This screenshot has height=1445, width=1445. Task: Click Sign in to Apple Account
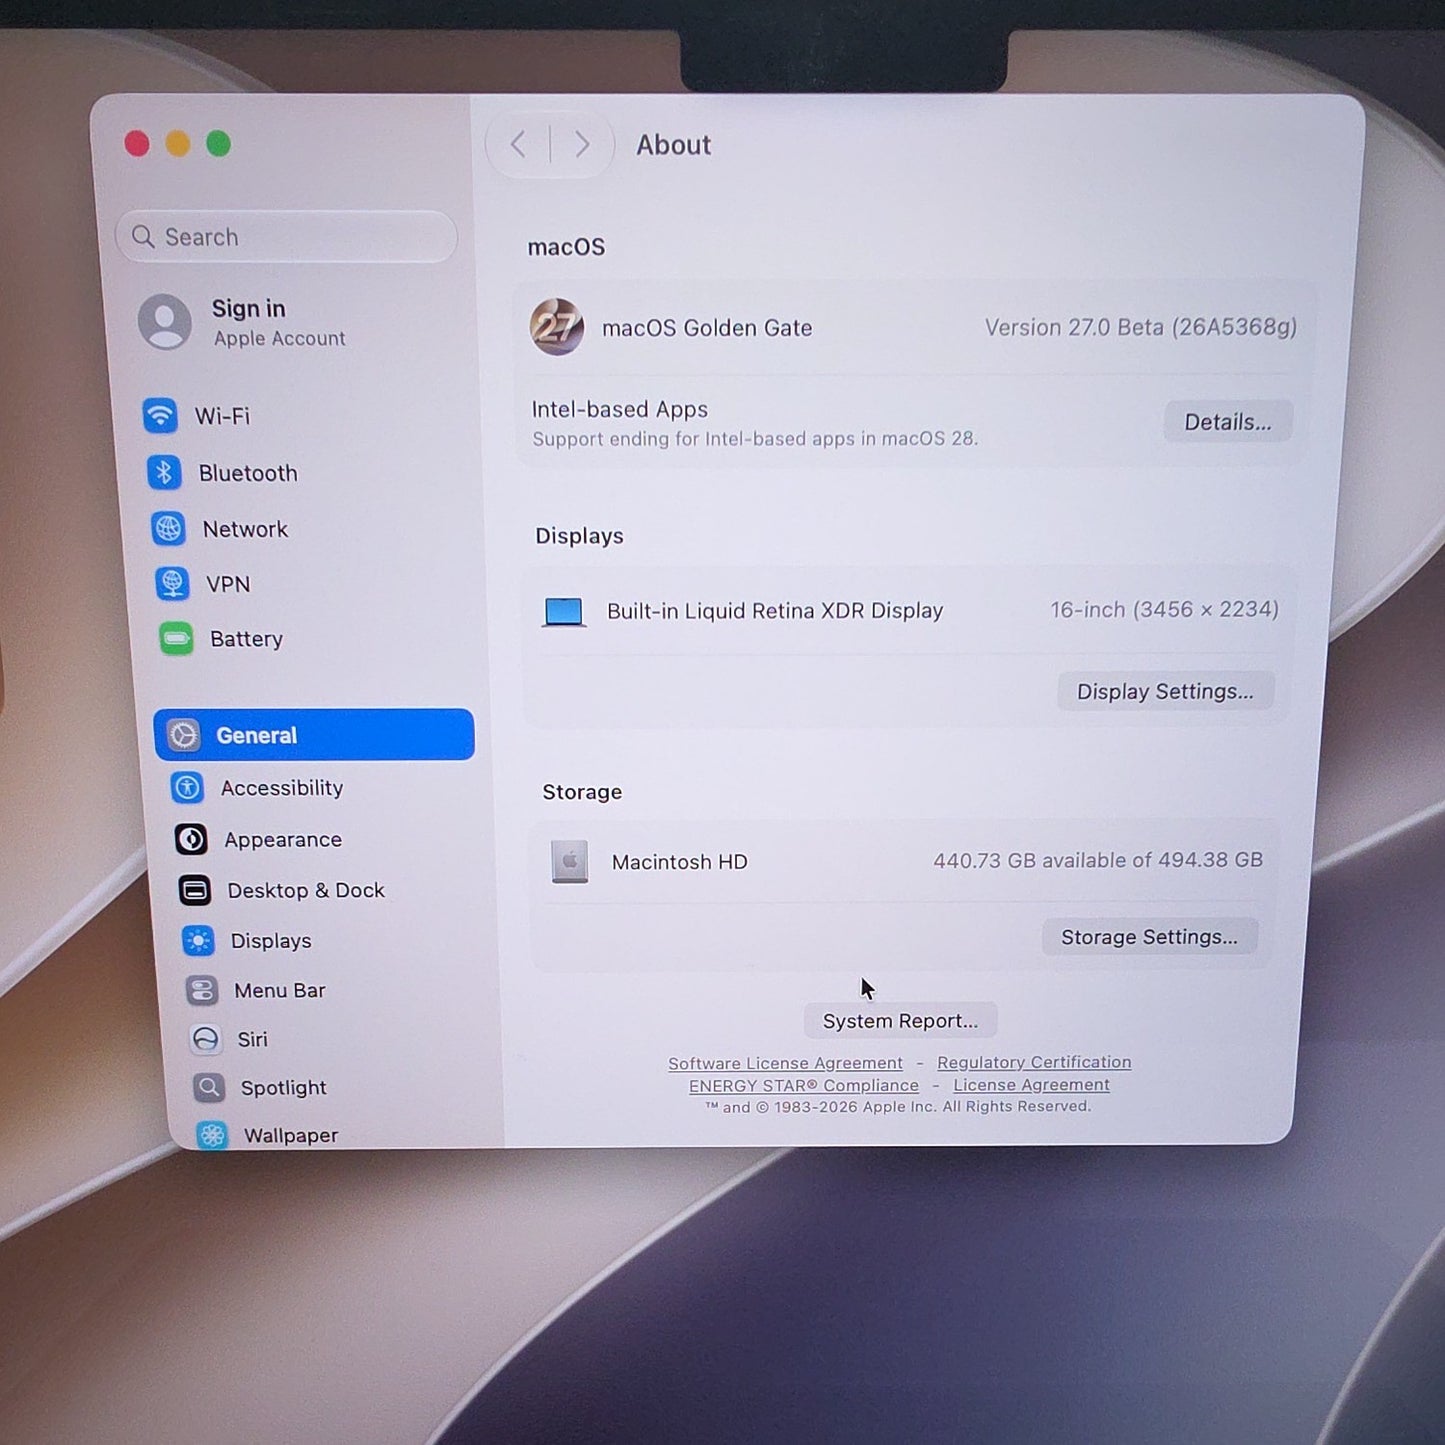(248, 308)
